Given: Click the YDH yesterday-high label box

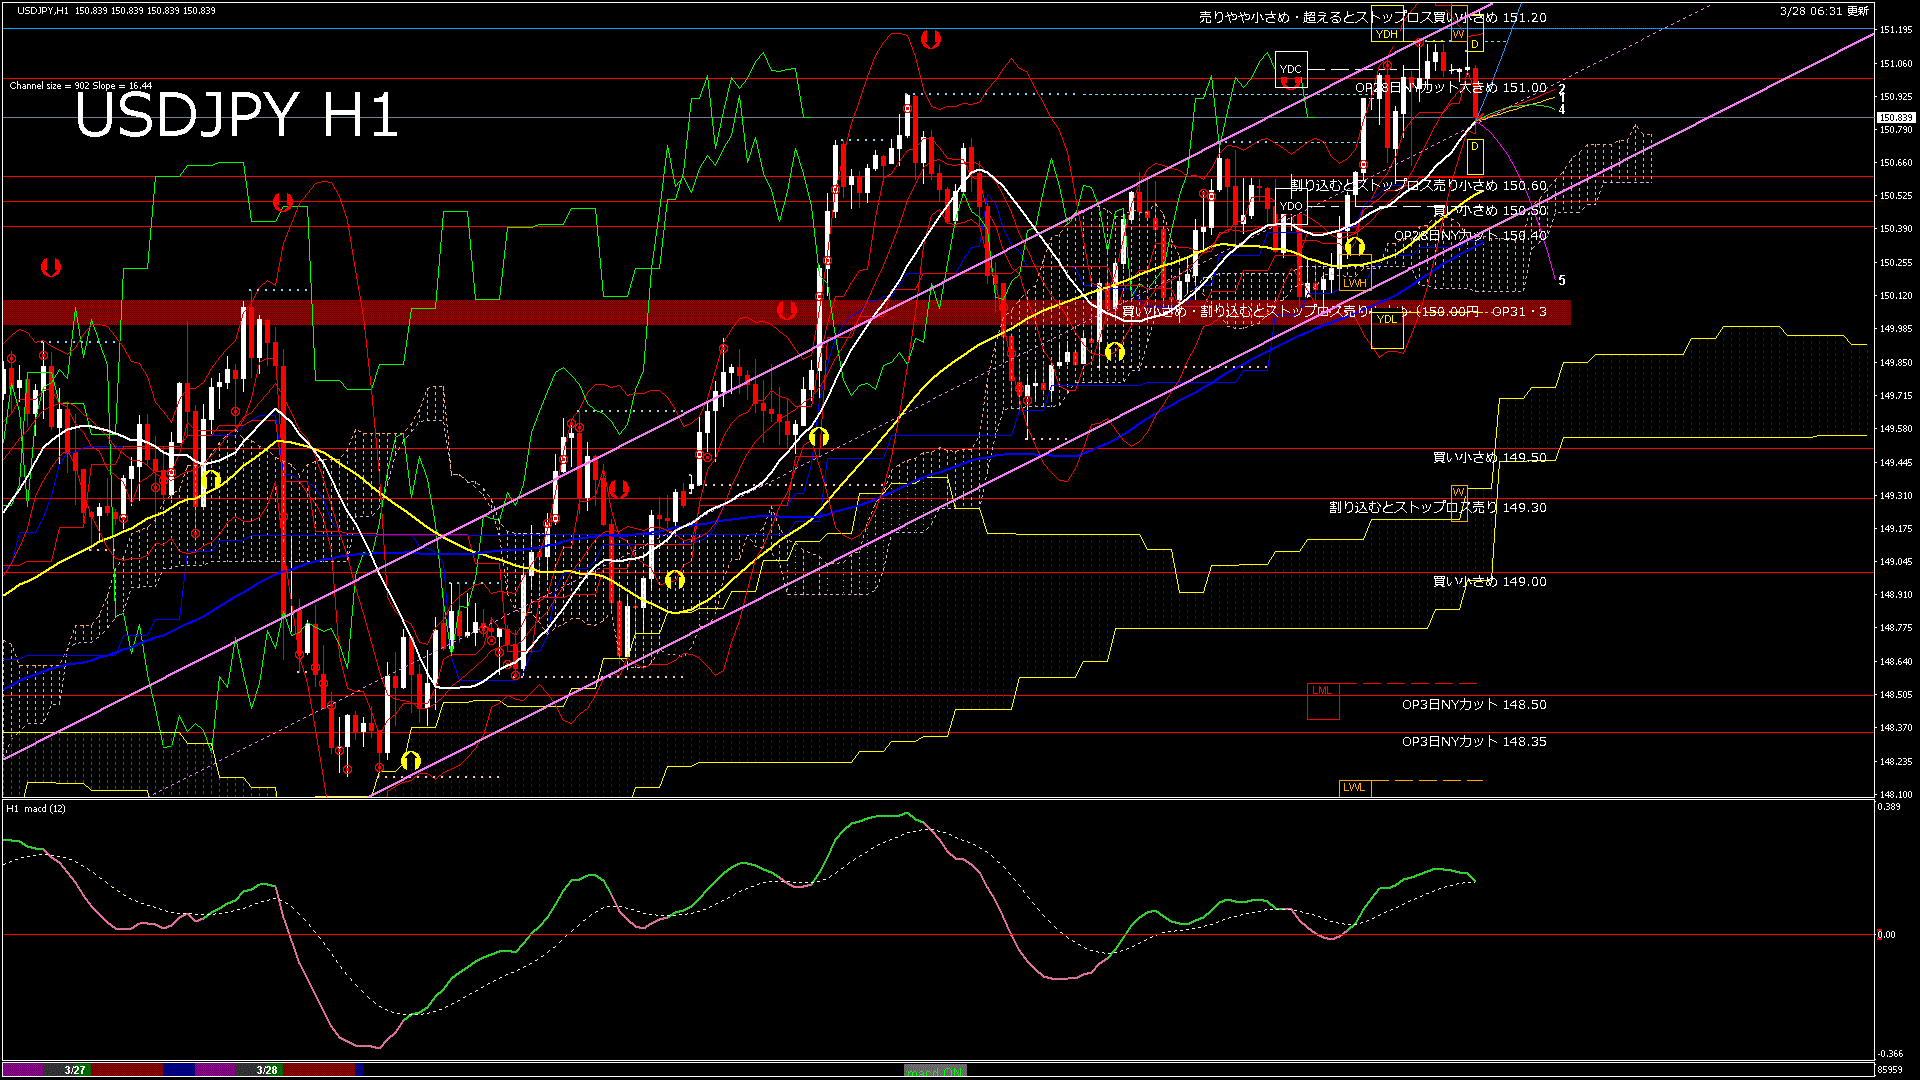Looking at the screenshot, I should [1386, 34].
